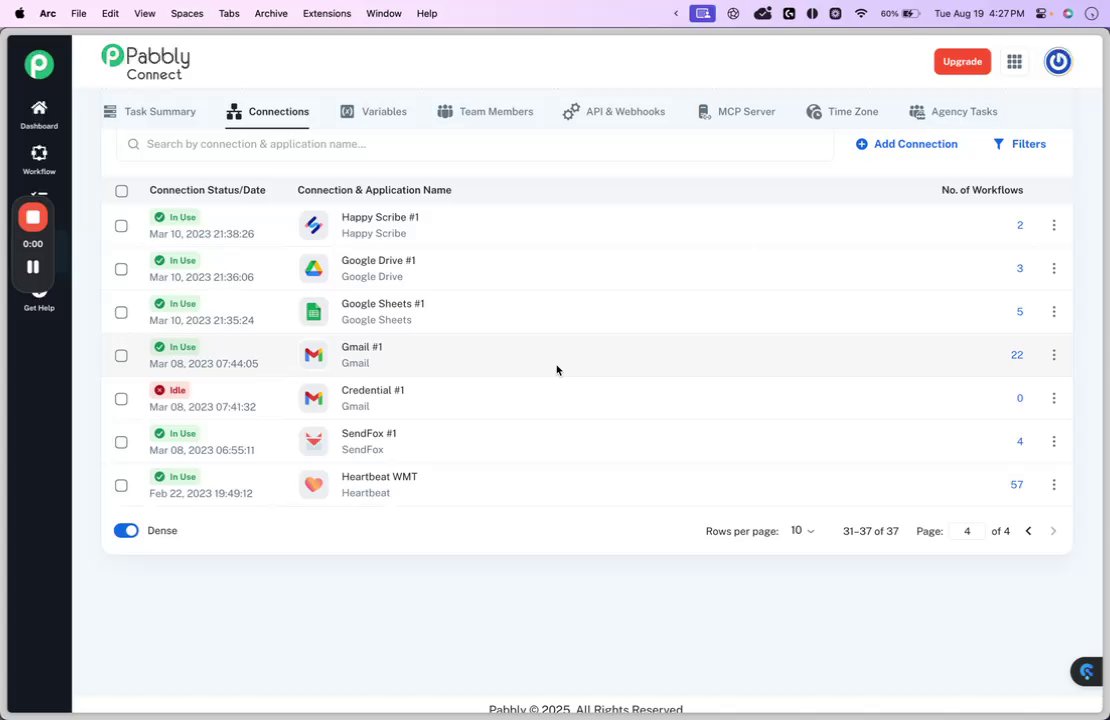Click the Google Drive app icon
The width and height of the screenshot is (1110, 720).
314,268
